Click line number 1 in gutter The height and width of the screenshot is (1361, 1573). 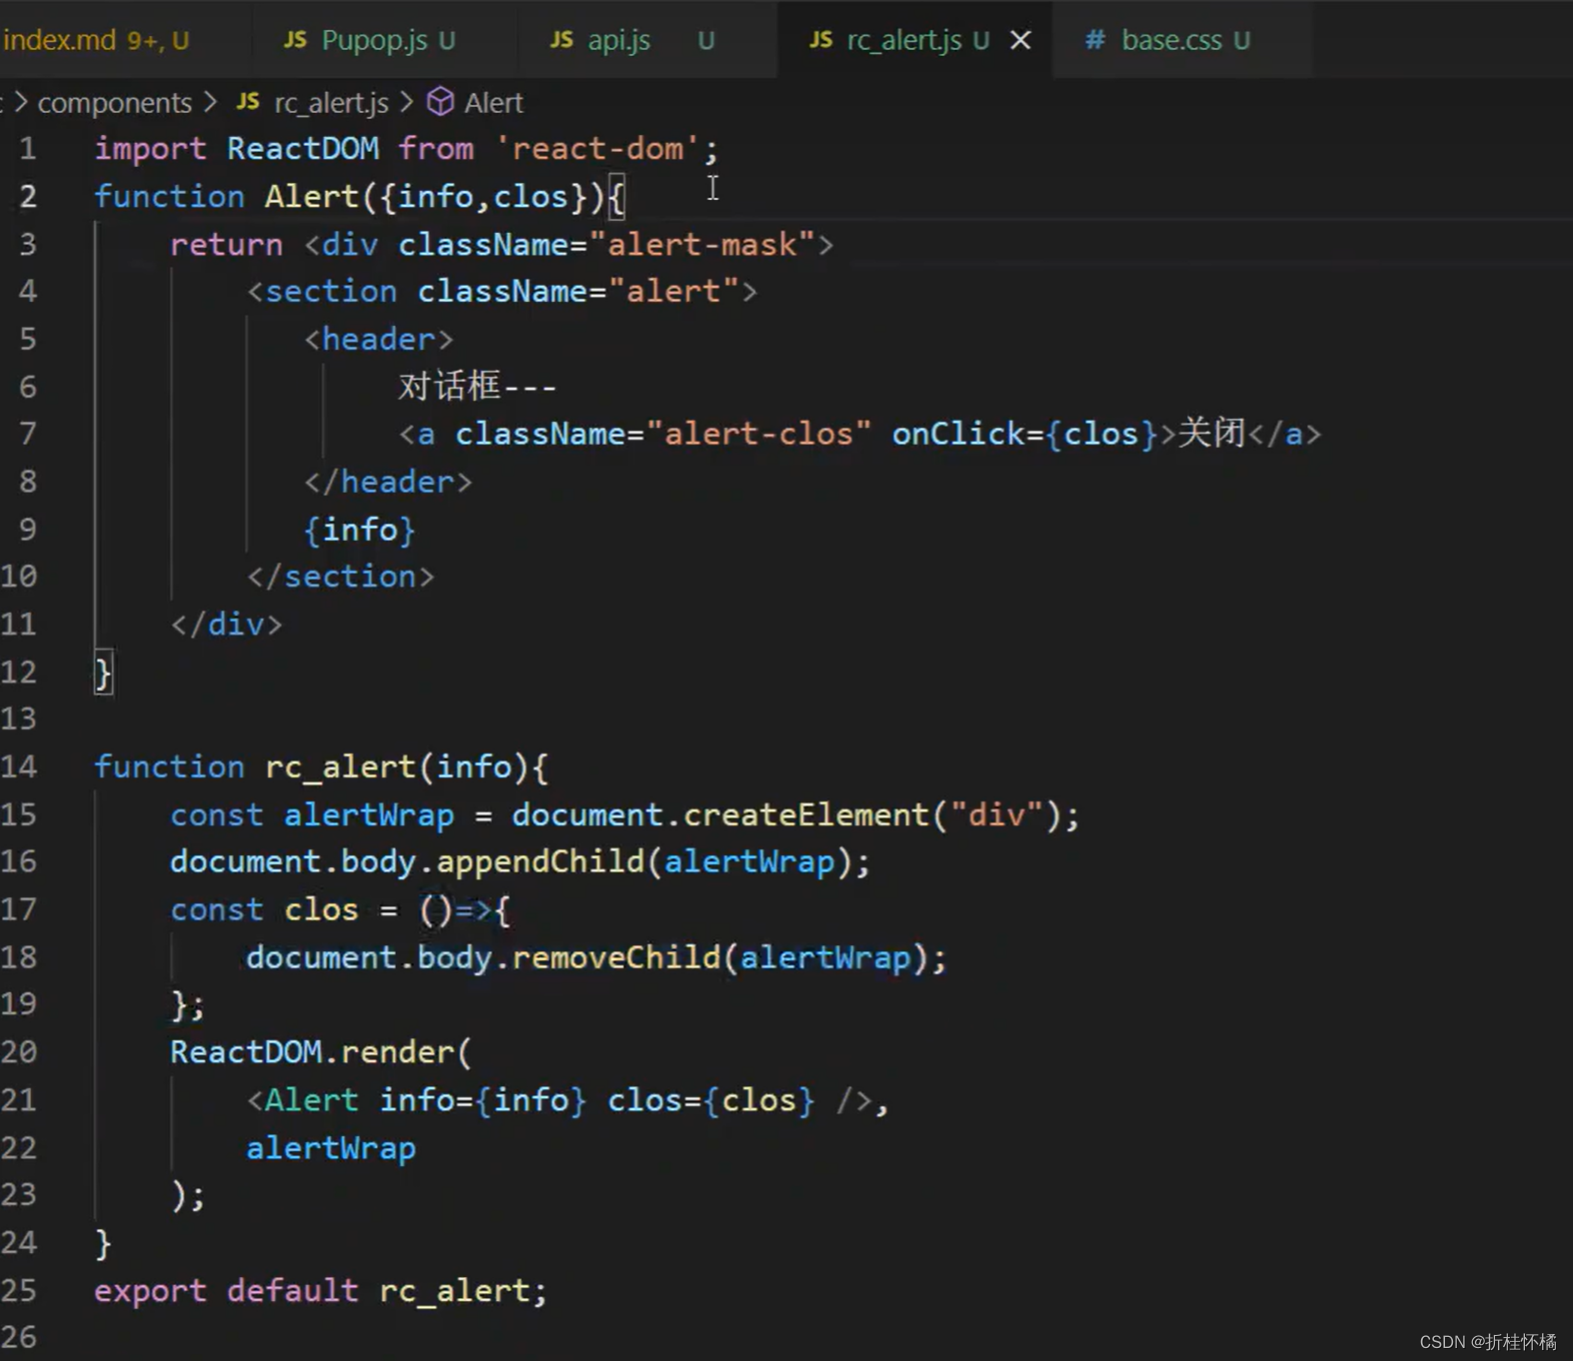pyautogui.click(x=28, y=149)
